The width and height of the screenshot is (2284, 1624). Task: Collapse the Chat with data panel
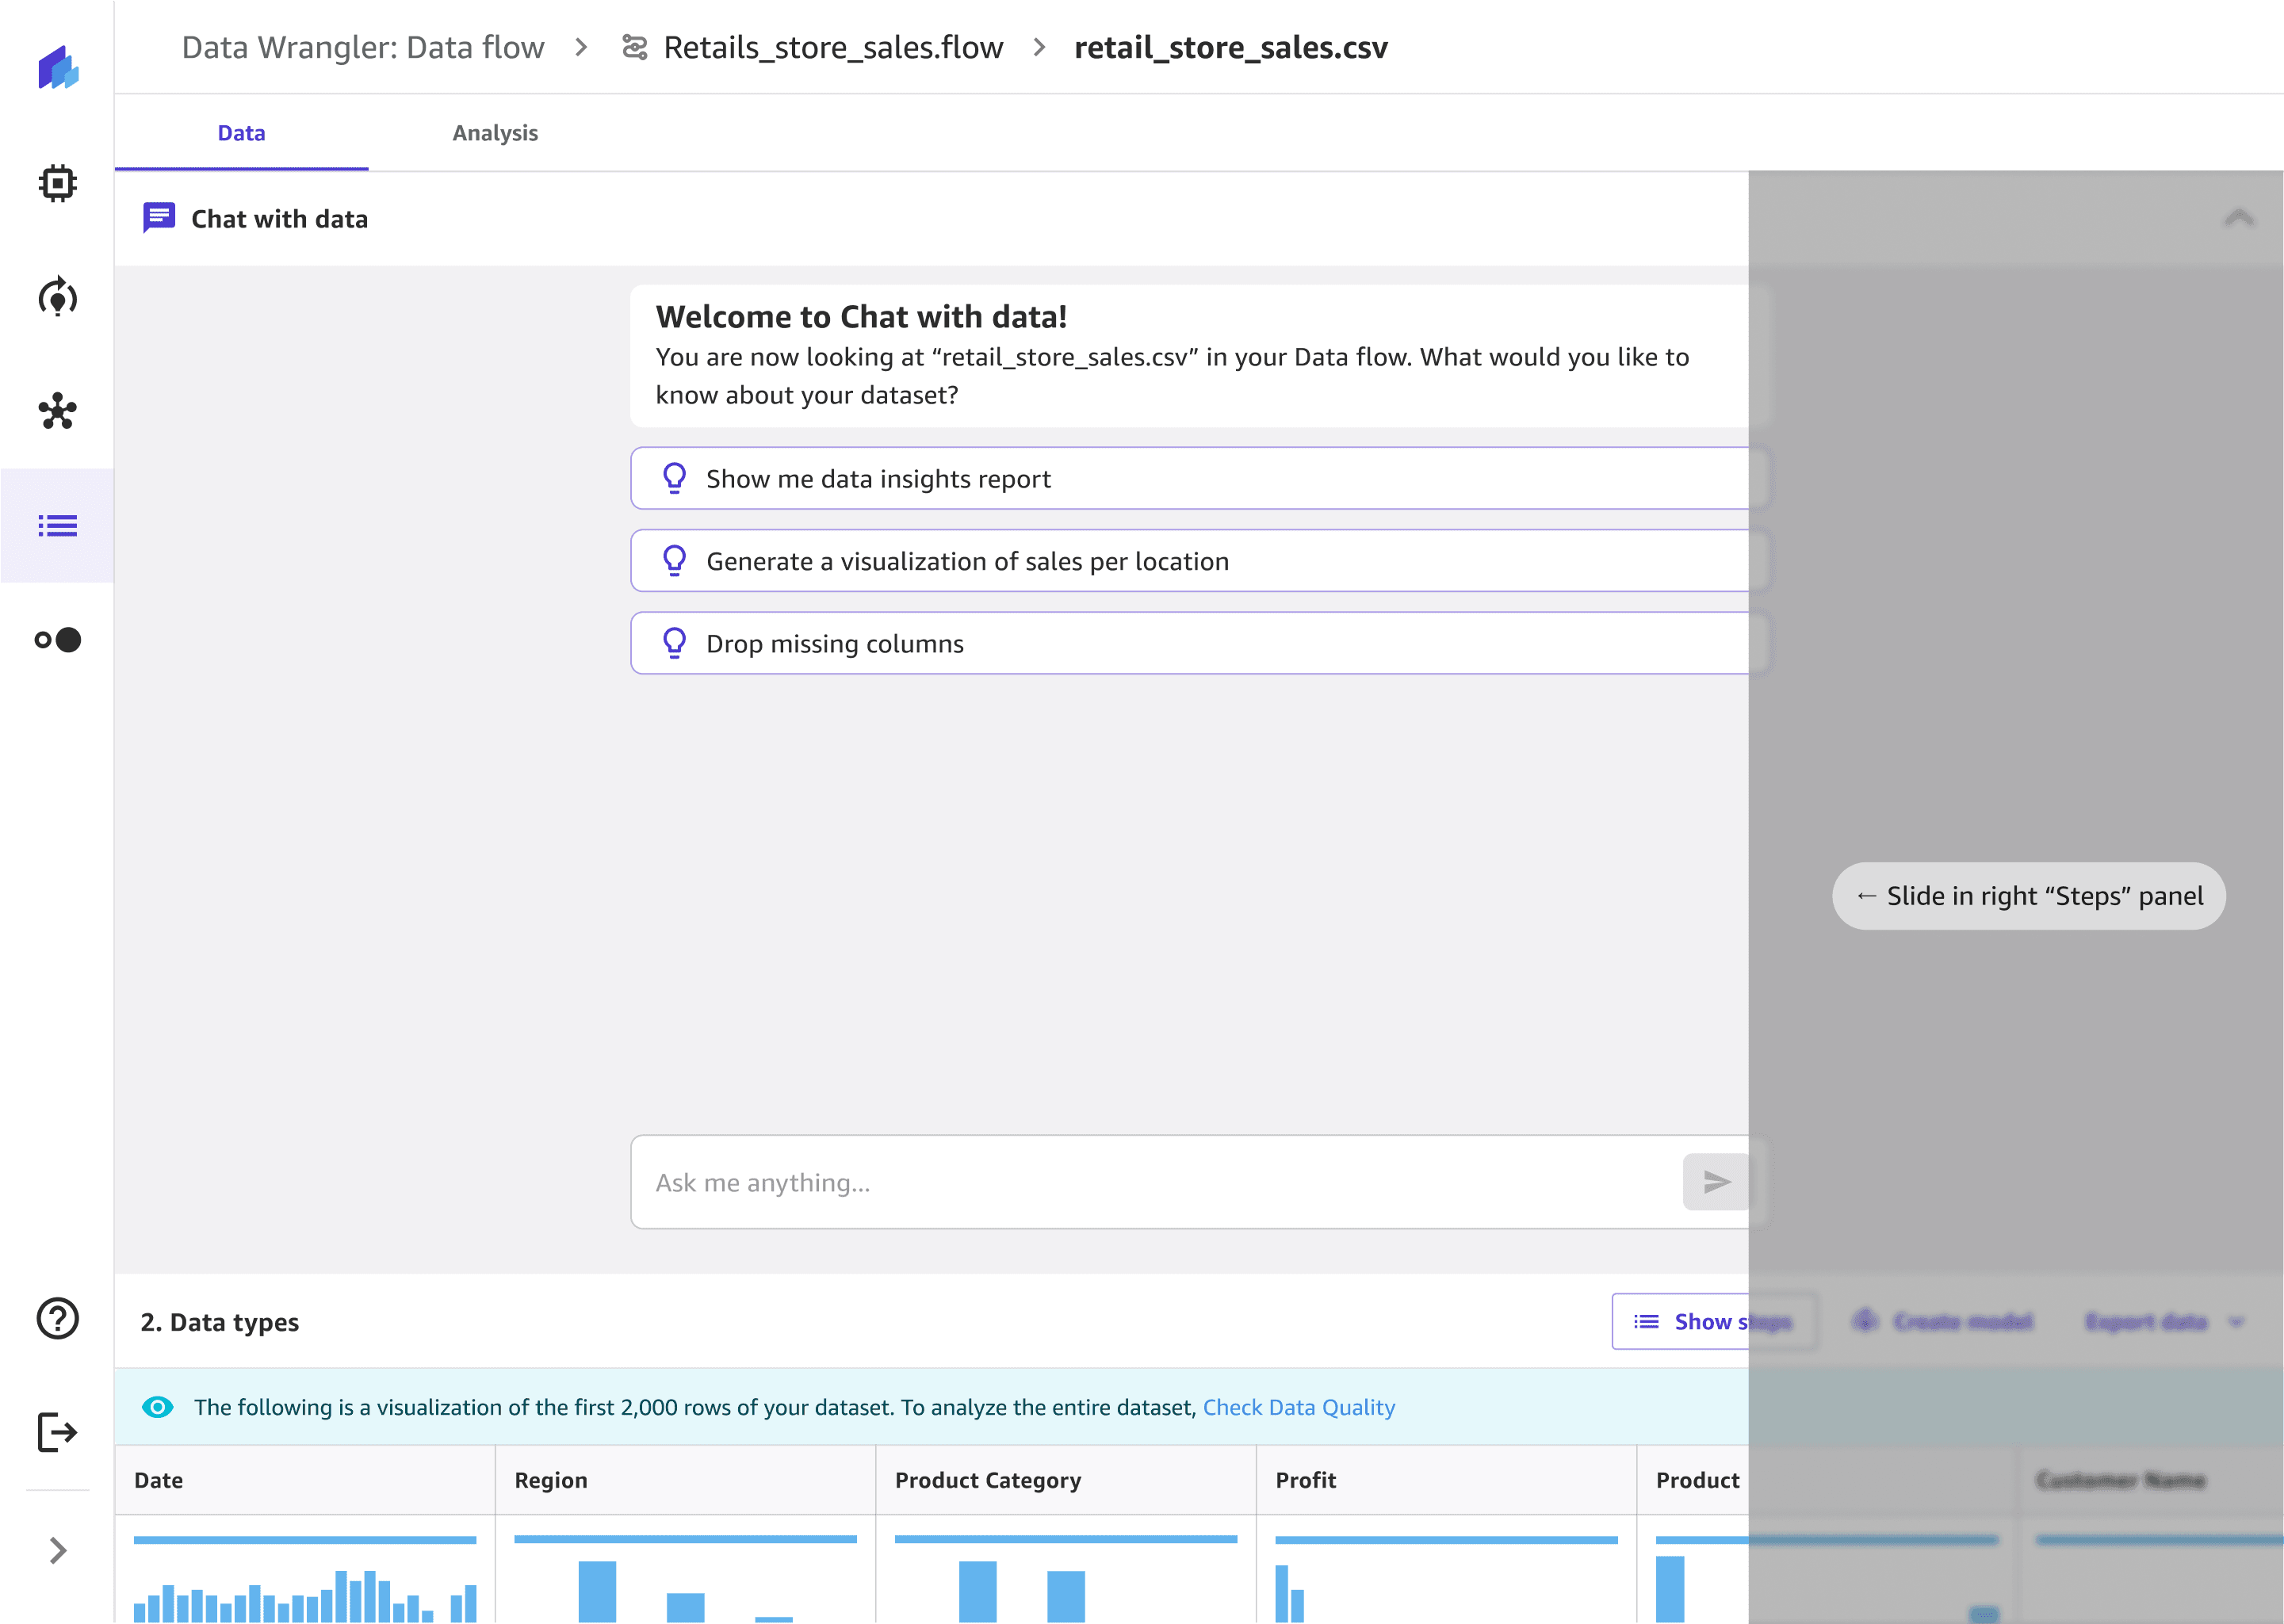click(x=2238, y=218)
